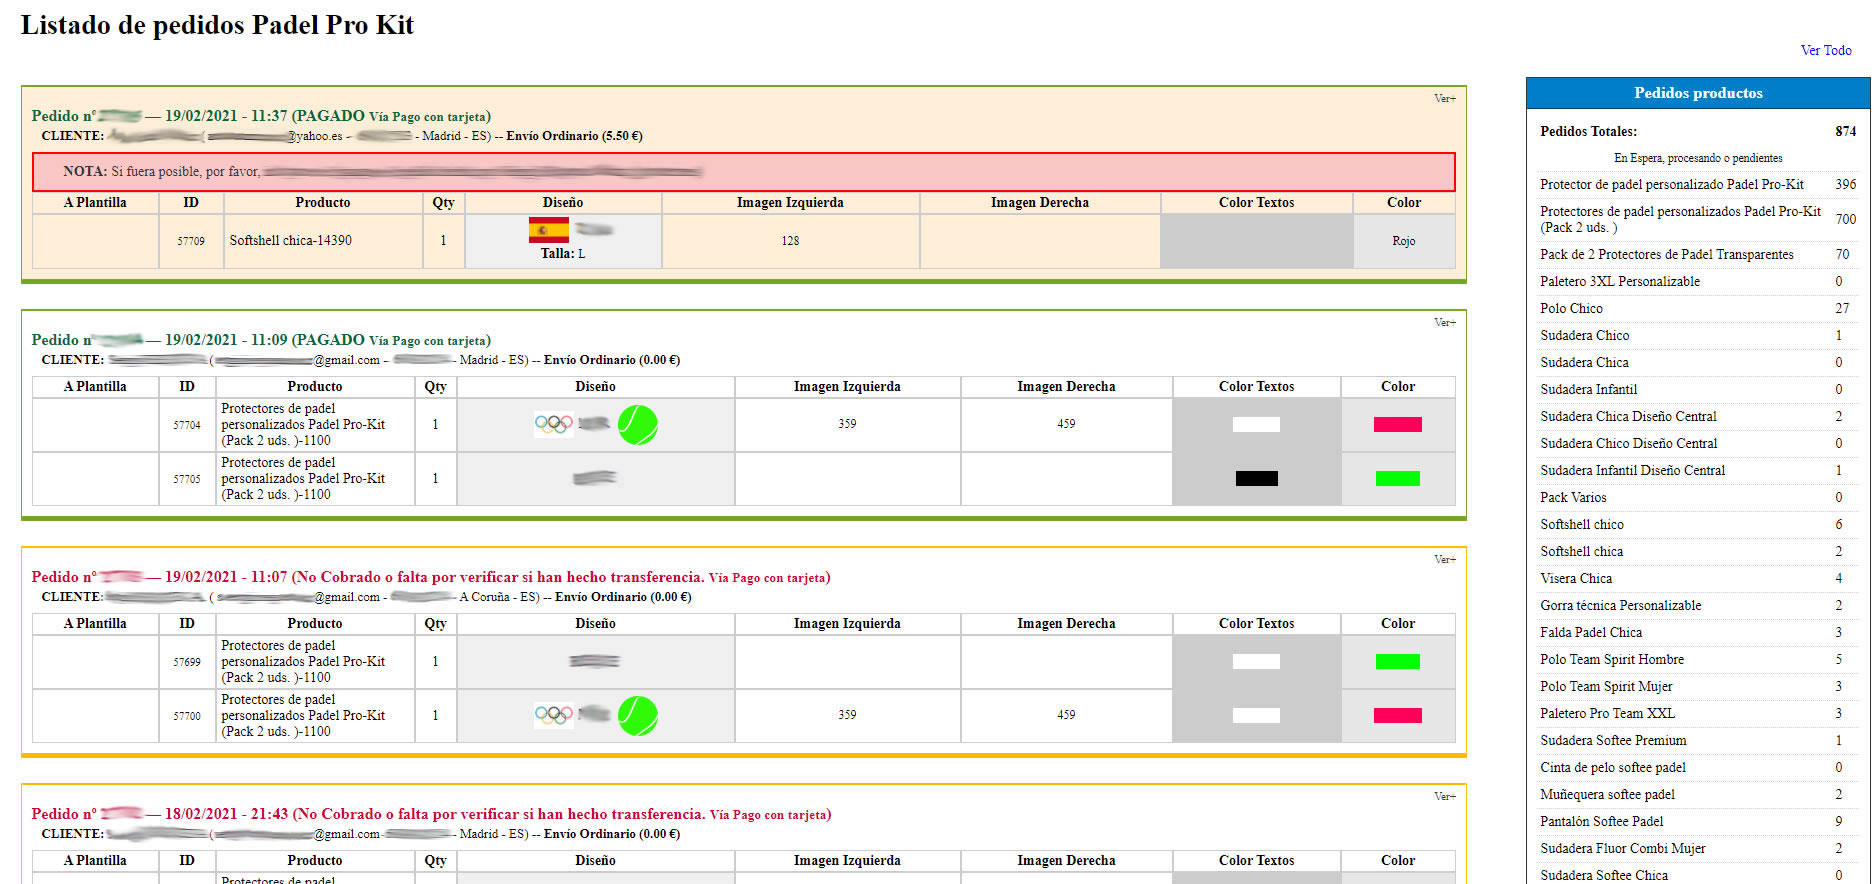The image size is (1876, 884).
Task: Select 'Sudadera Chico Diseño Central' sidebar row
Action: (1698, 443)
